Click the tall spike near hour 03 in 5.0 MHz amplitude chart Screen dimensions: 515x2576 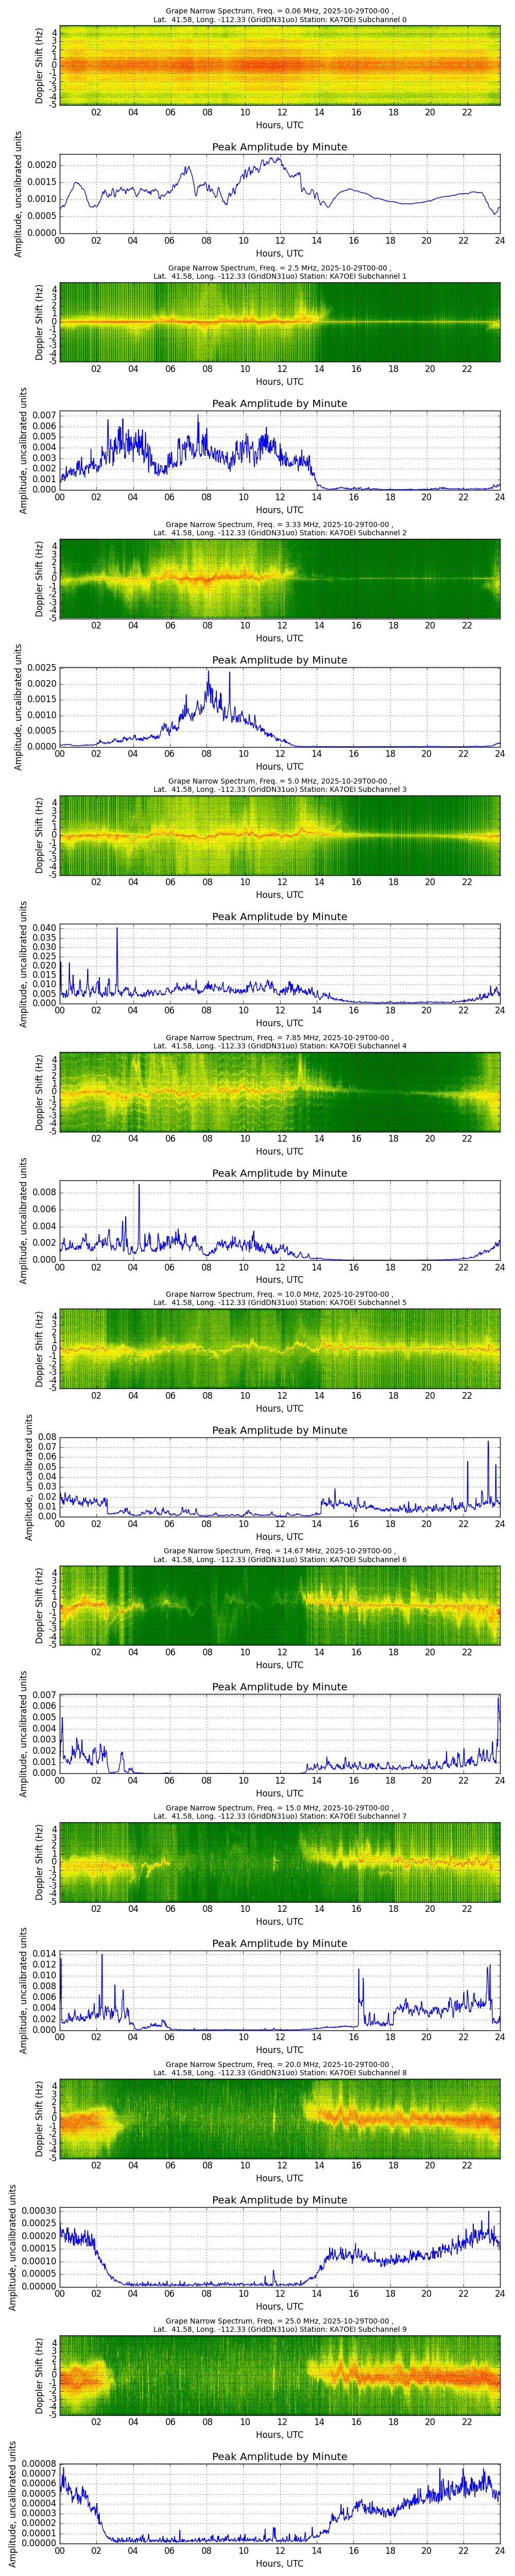117,960
